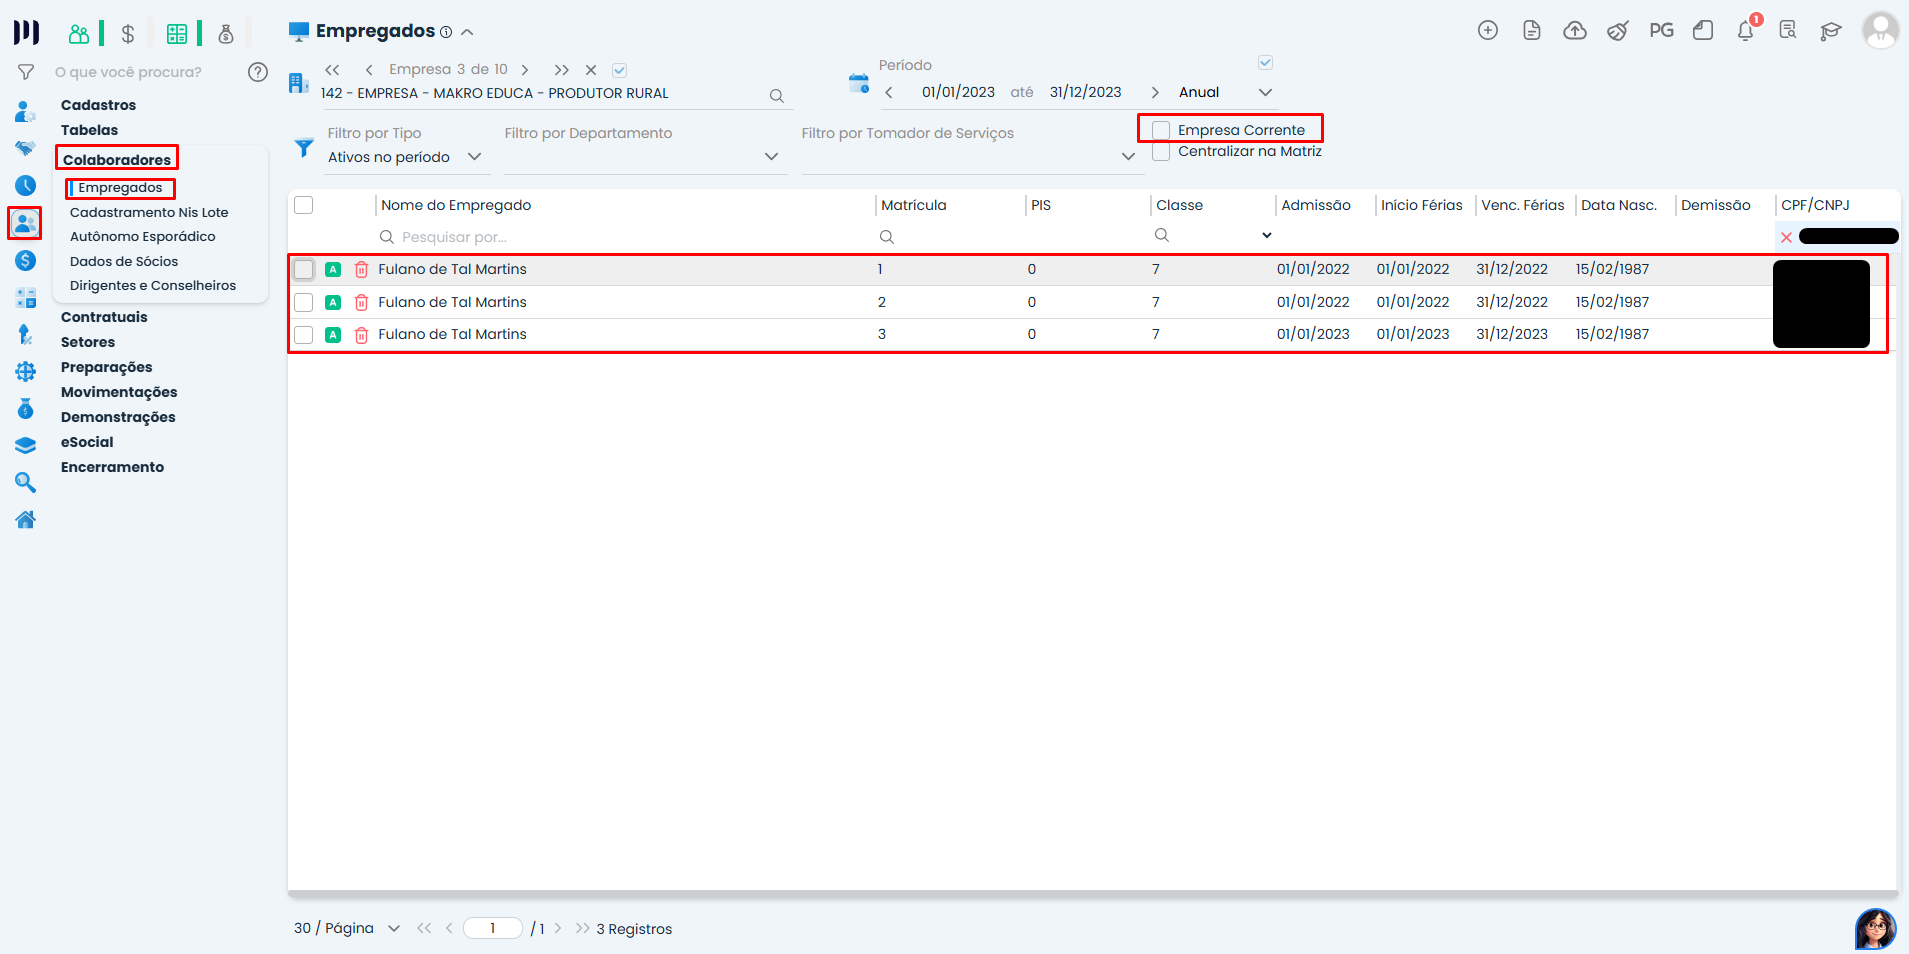Click the home icon in left sidebar
Image resolution: width=1909 pixels, height=954 pixels.
(26, 520)
